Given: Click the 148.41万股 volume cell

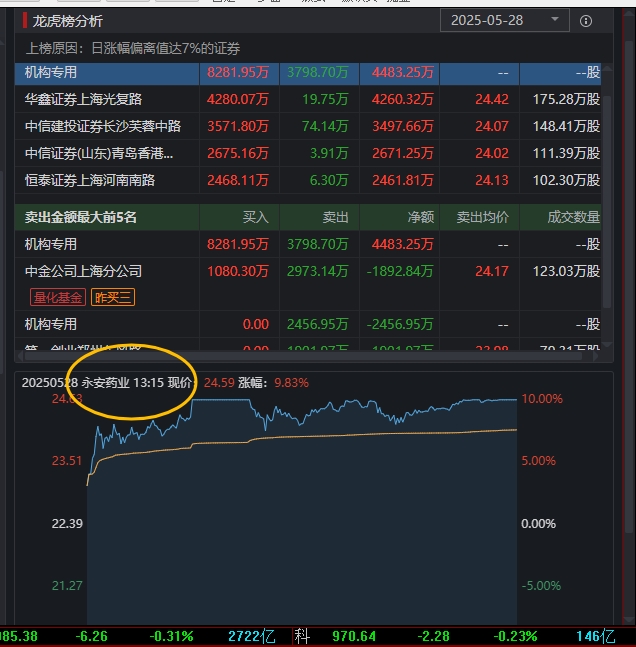Looking at the screenshot, I should (566, 126).
